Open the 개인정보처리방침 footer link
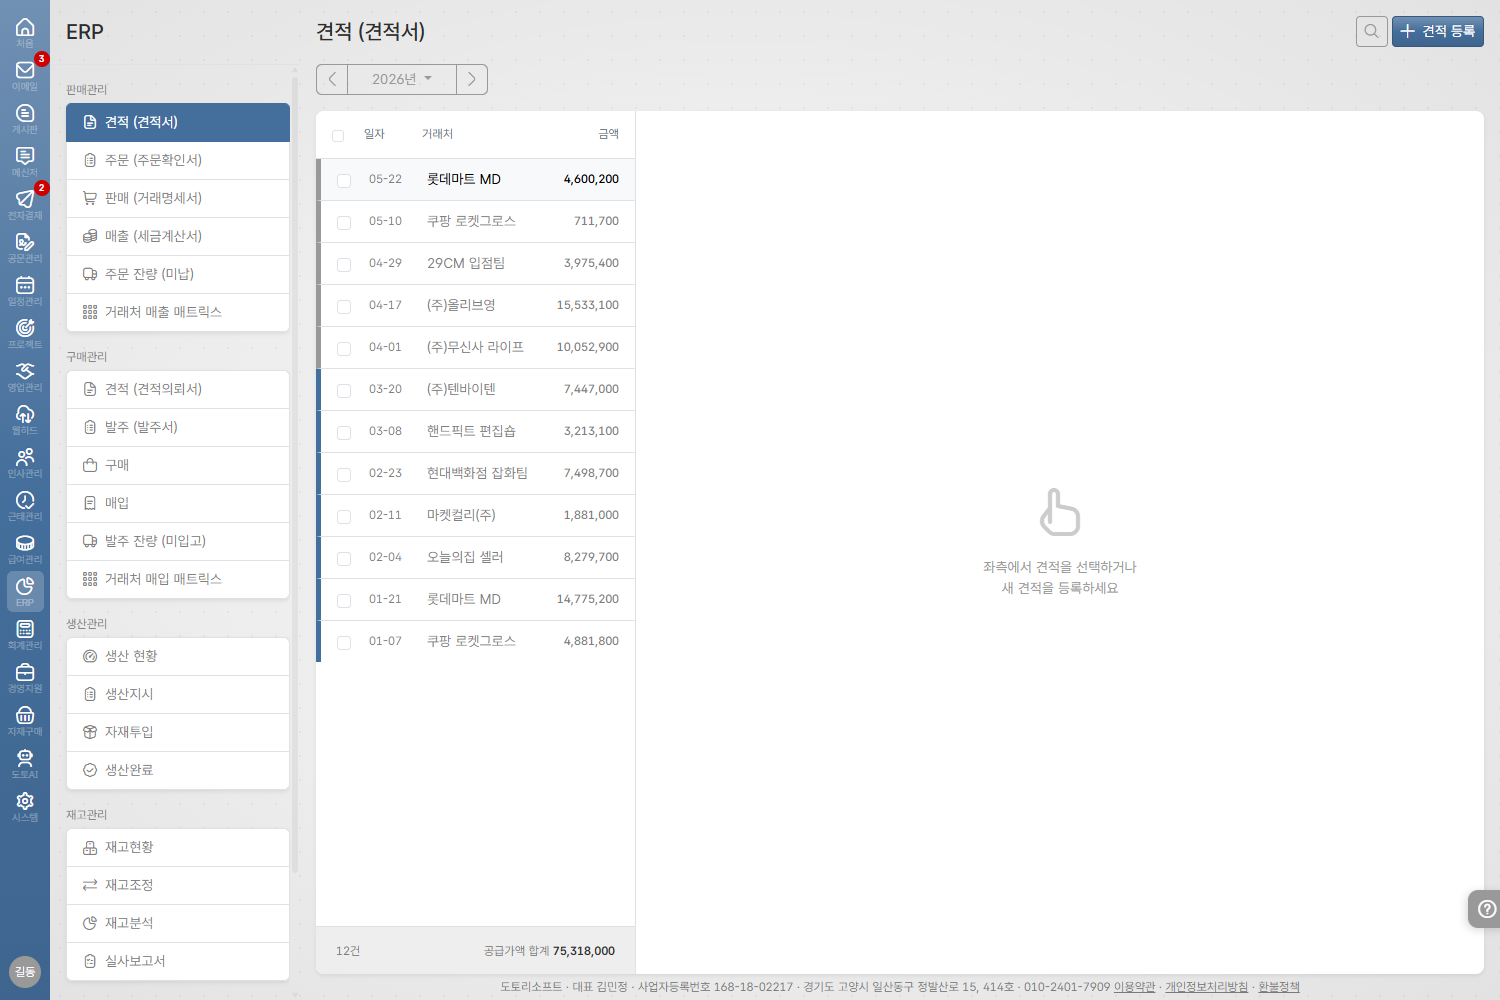This screenshot has height=1000, width=1500. tap(1206, 987)
